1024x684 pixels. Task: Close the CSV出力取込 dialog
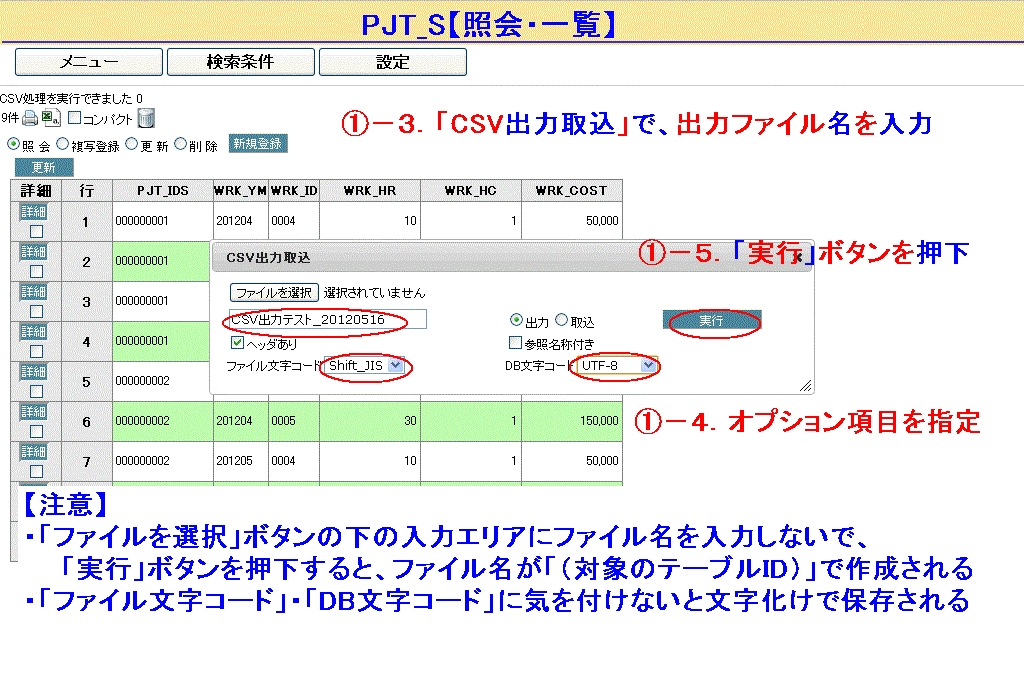pyautogui.click(x=799, y=257)
